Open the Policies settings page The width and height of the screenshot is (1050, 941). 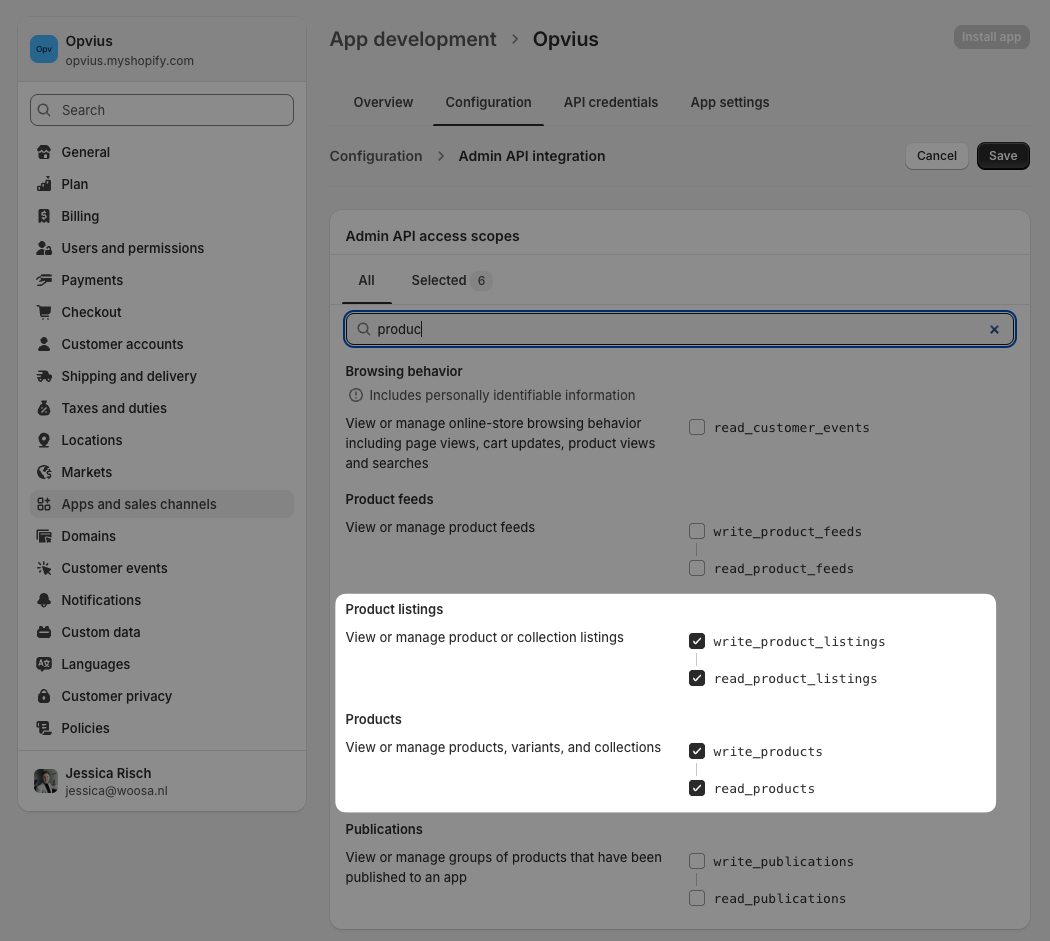coord(162,728)
